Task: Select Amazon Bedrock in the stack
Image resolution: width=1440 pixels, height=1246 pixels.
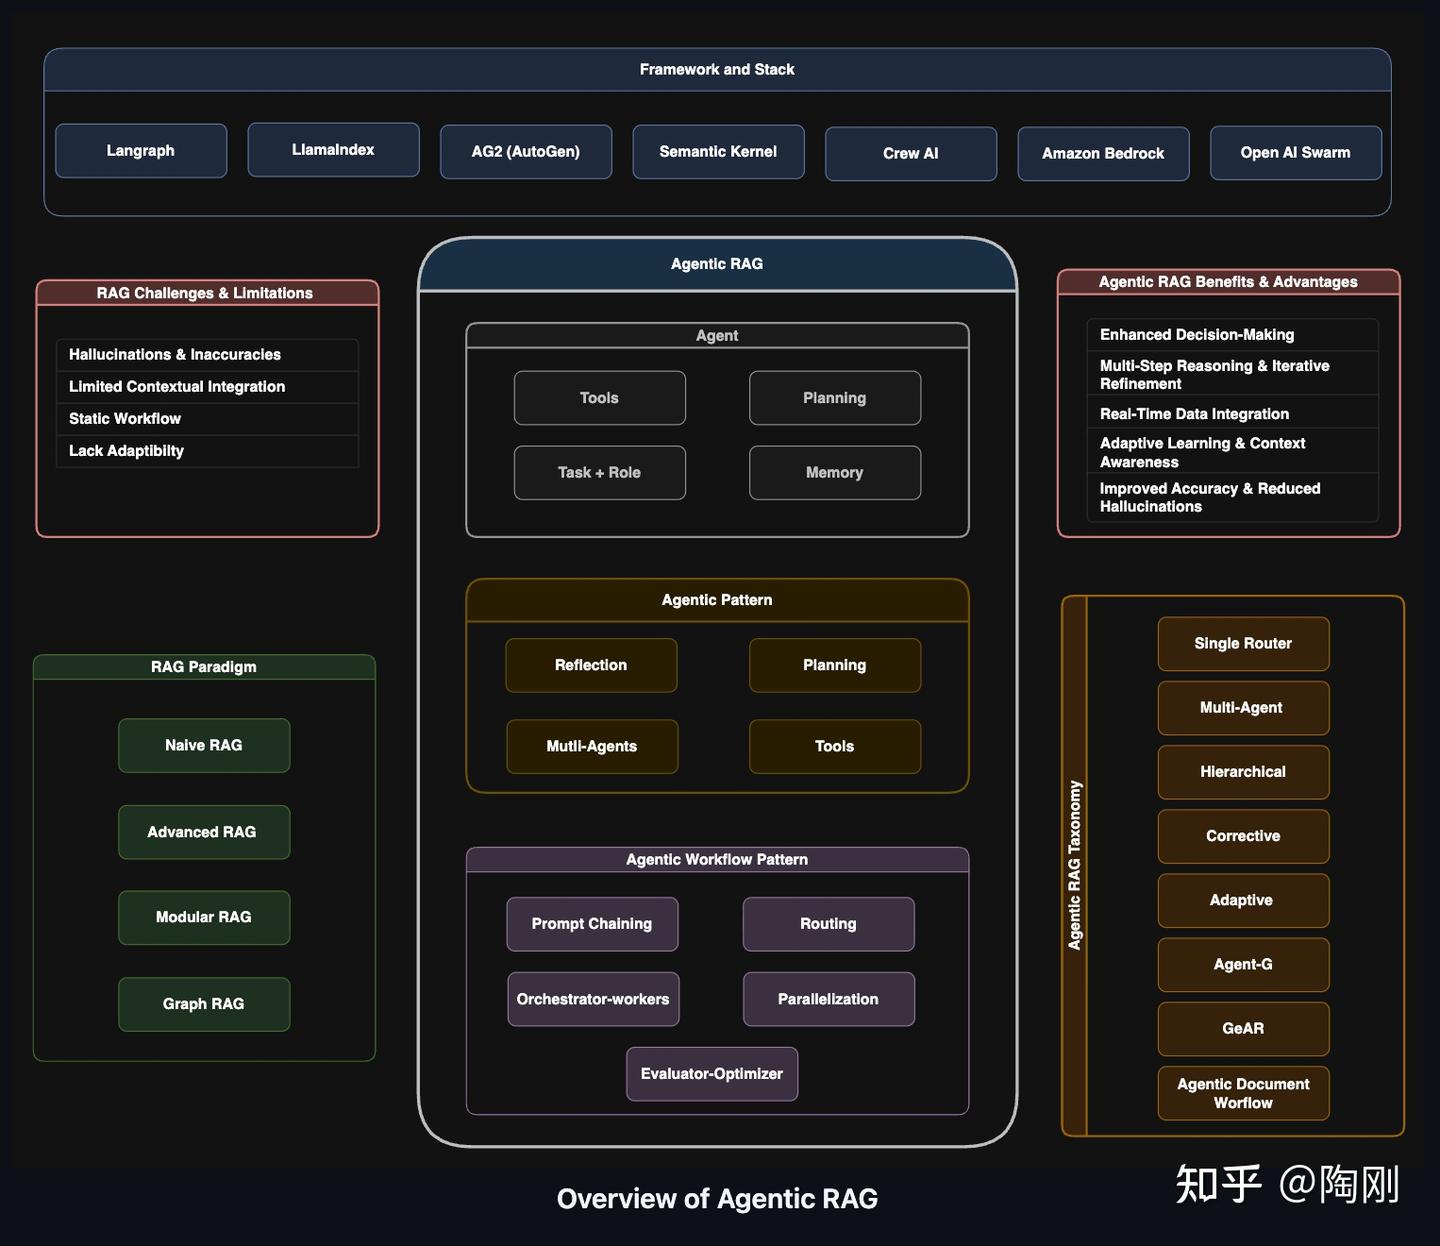Action: pos(1103,153)
